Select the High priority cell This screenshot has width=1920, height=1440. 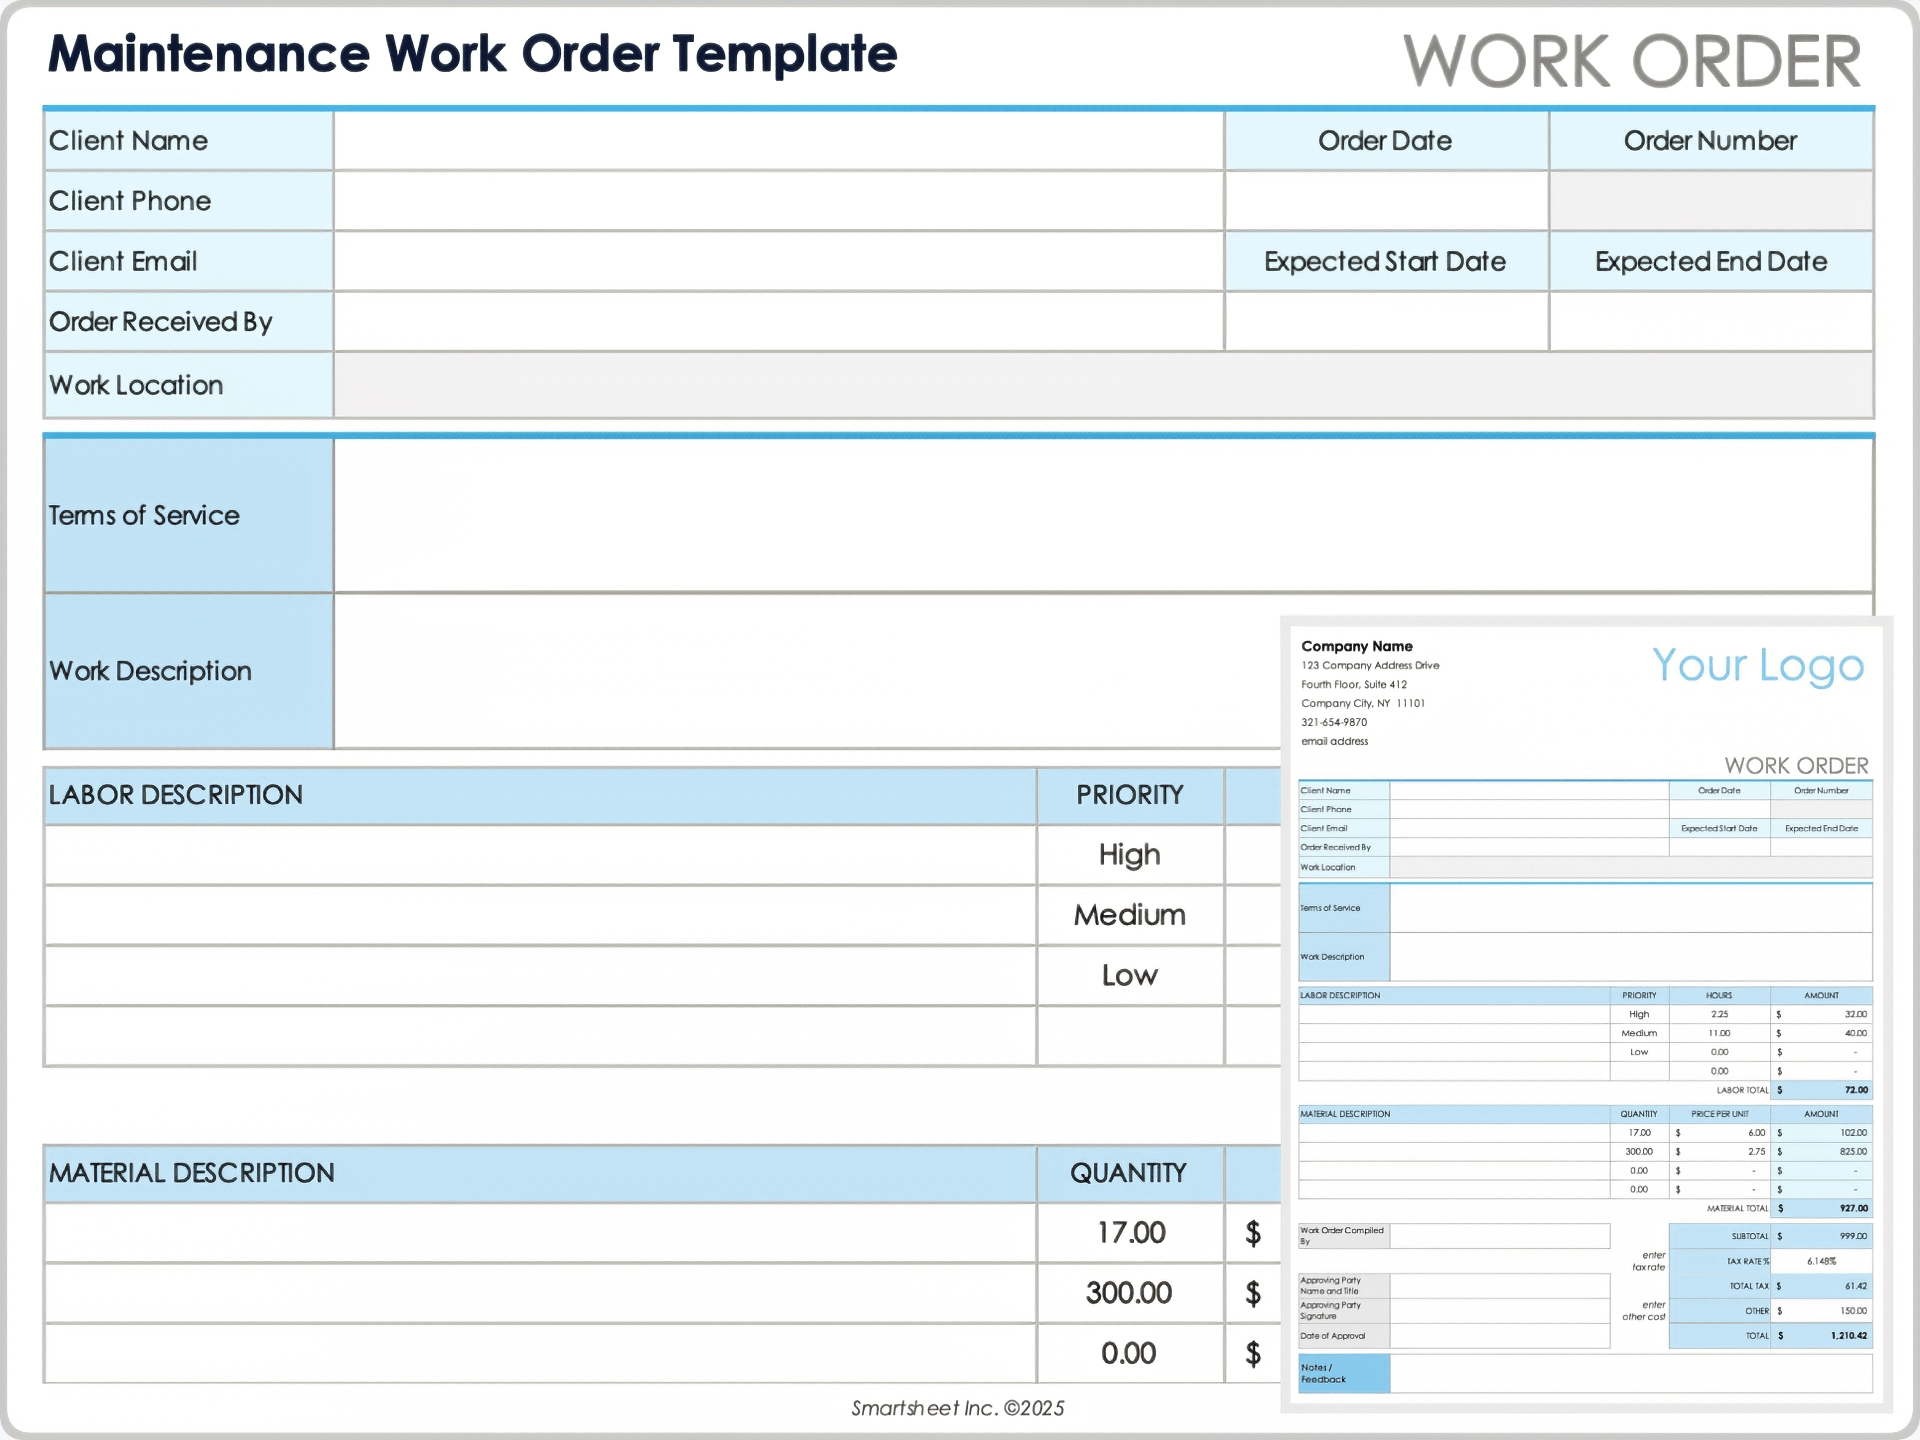[1128, 855]
